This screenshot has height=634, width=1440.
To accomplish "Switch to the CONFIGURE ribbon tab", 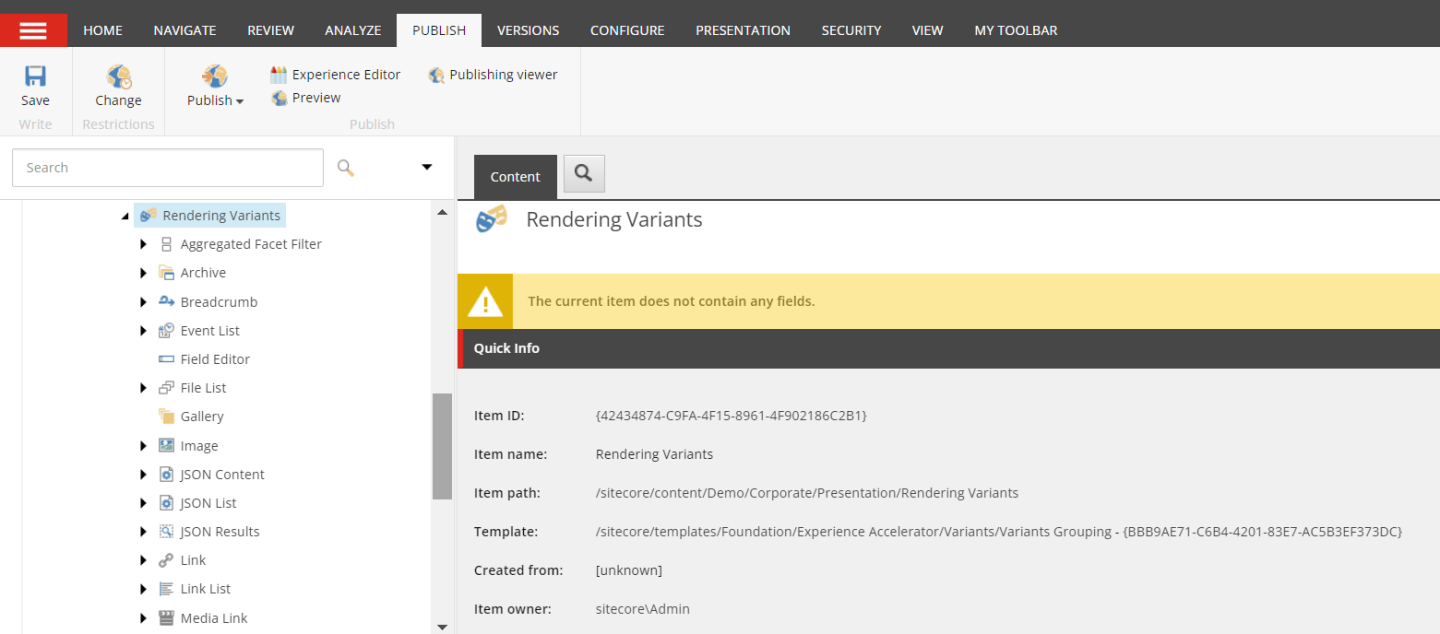I will (x=627, y=30).
